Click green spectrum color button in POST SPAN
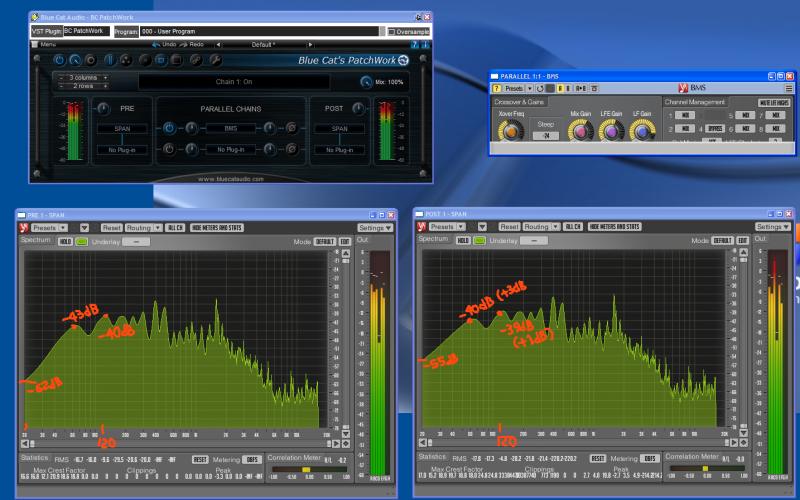The height and width of the screenshot is (500, 800). (x=479, y=240)
